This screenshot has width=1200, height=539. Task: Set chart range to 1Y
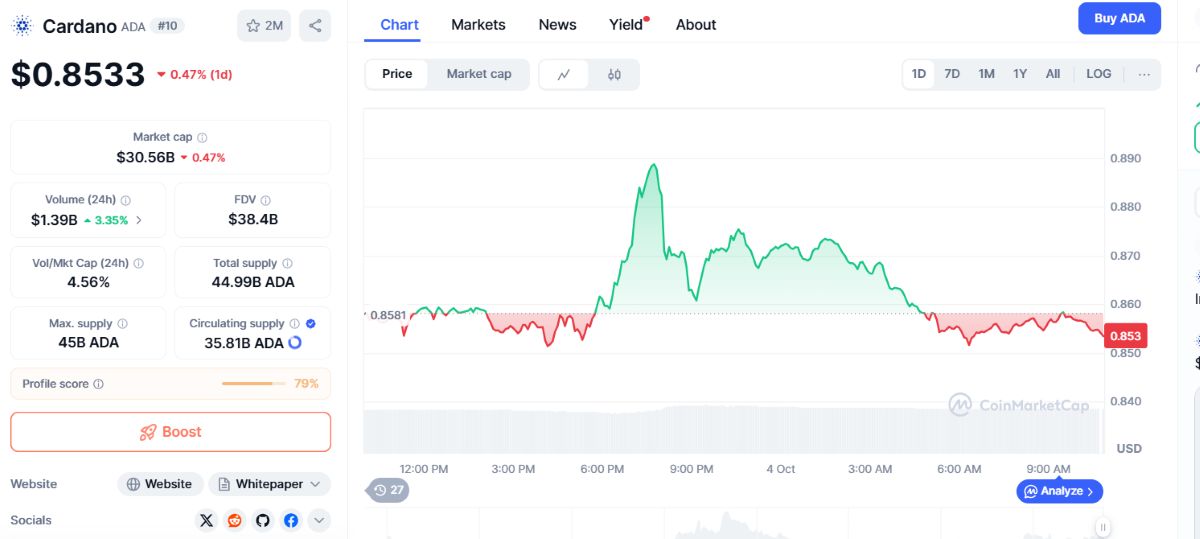click(1020, 74)
